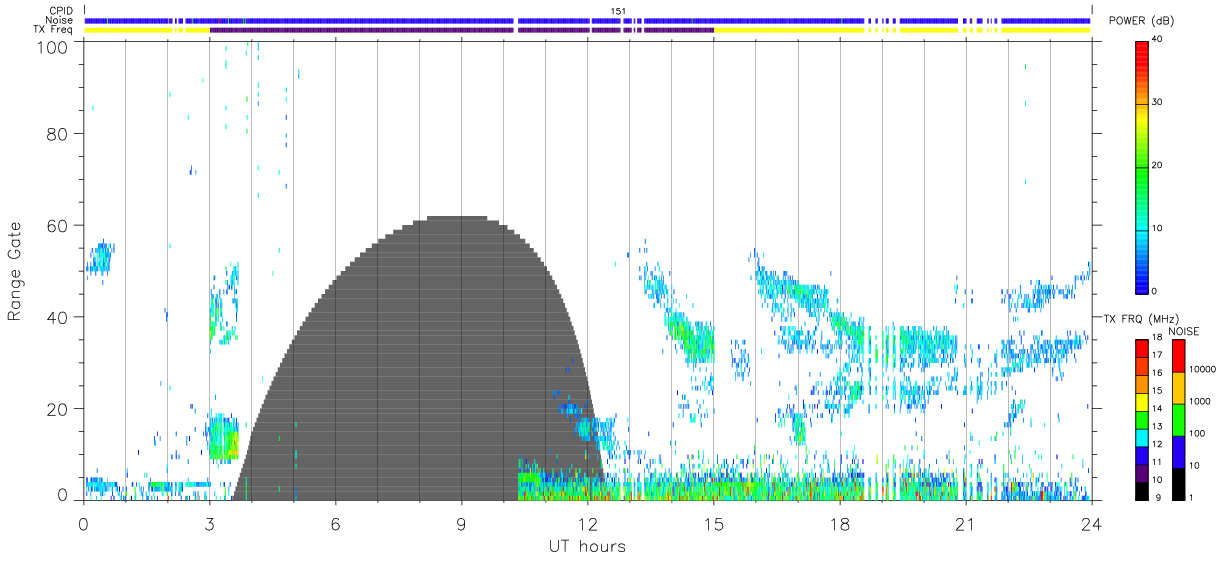Choose the 11 MHz label in TX FRQ legend
Image resolution: width=1228 pixels, height=567 pixels.
pos(1157,462)
